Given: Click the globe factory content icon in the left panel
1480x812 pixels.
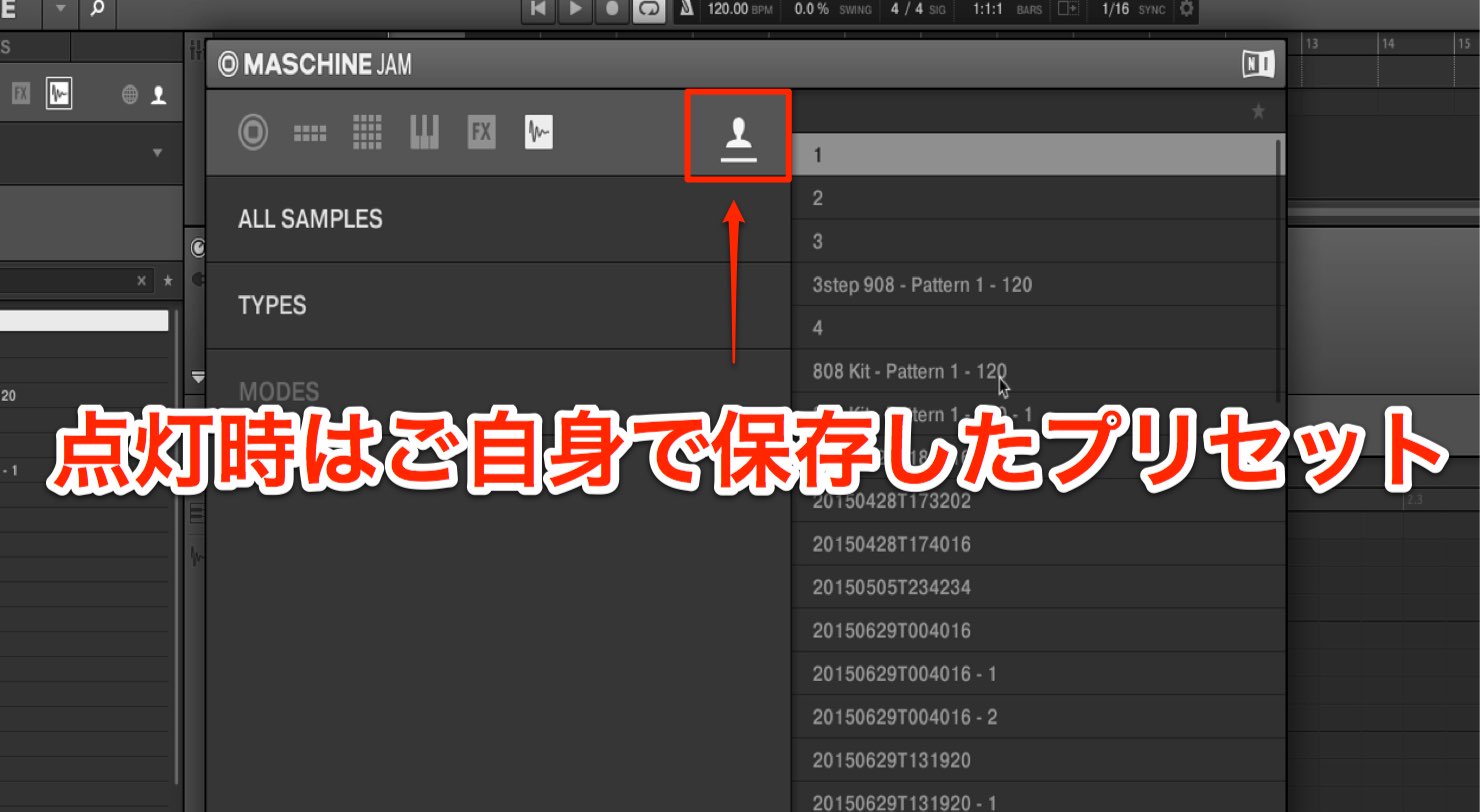Looking at the screenshot, I should point(129,95).
